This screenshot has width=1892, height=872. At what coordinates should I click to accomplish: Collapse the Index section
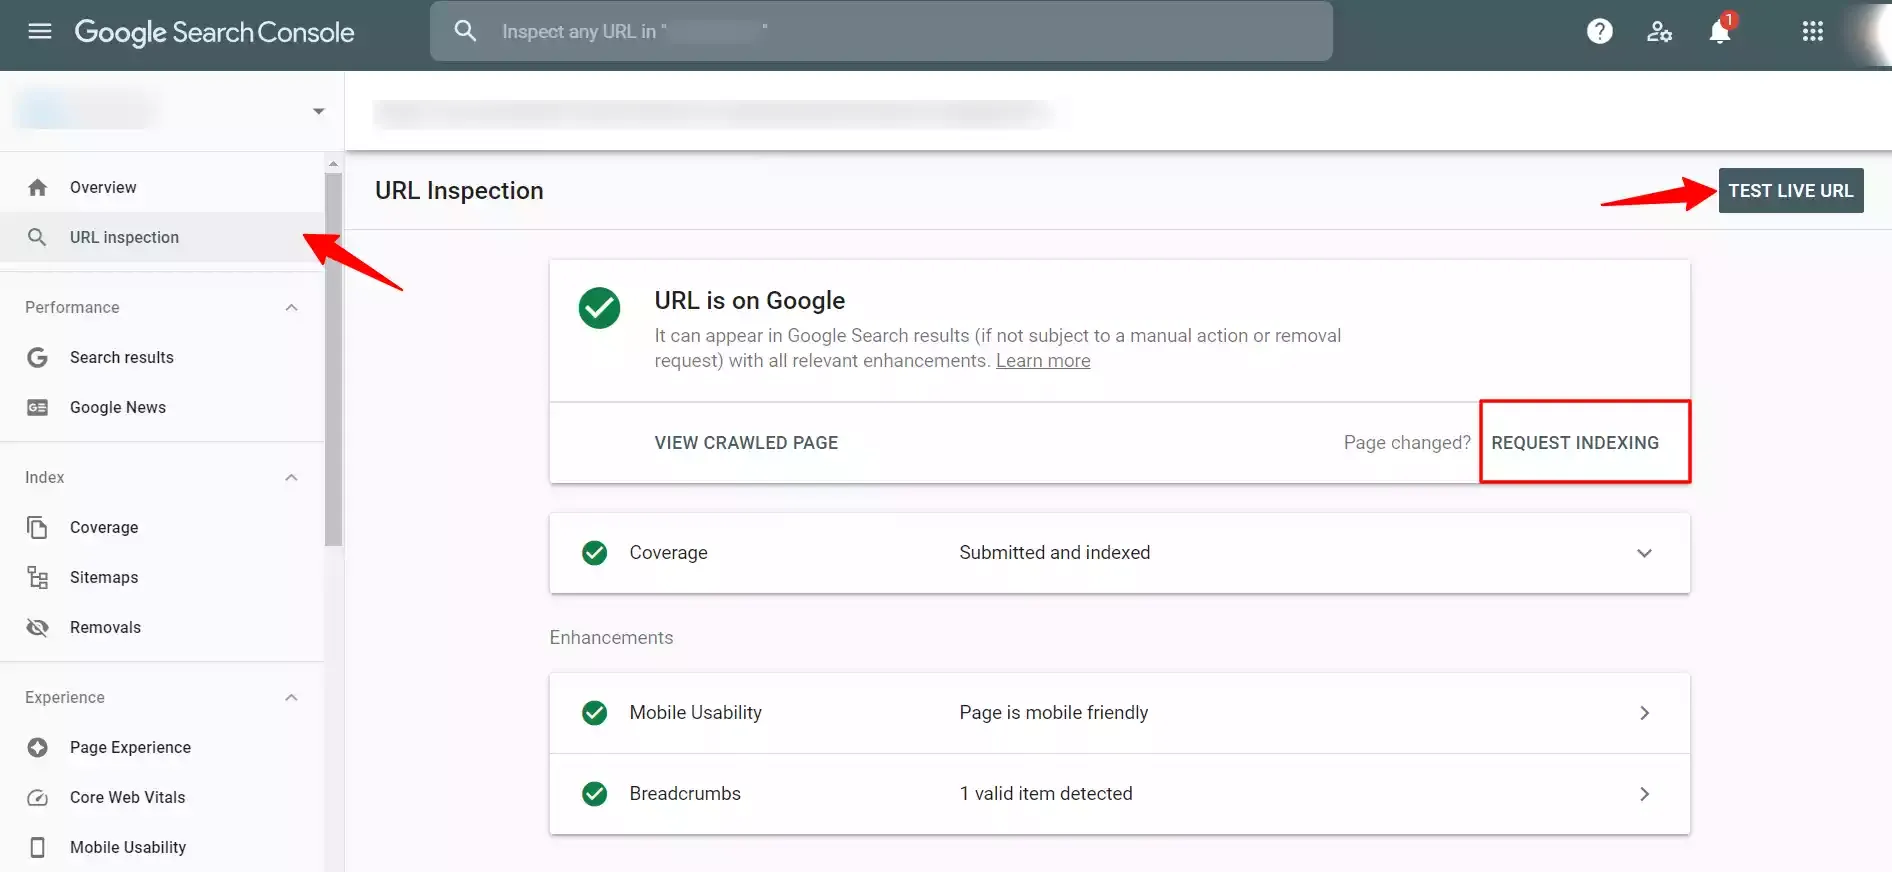pyautogui.click(x=291, y=477)
